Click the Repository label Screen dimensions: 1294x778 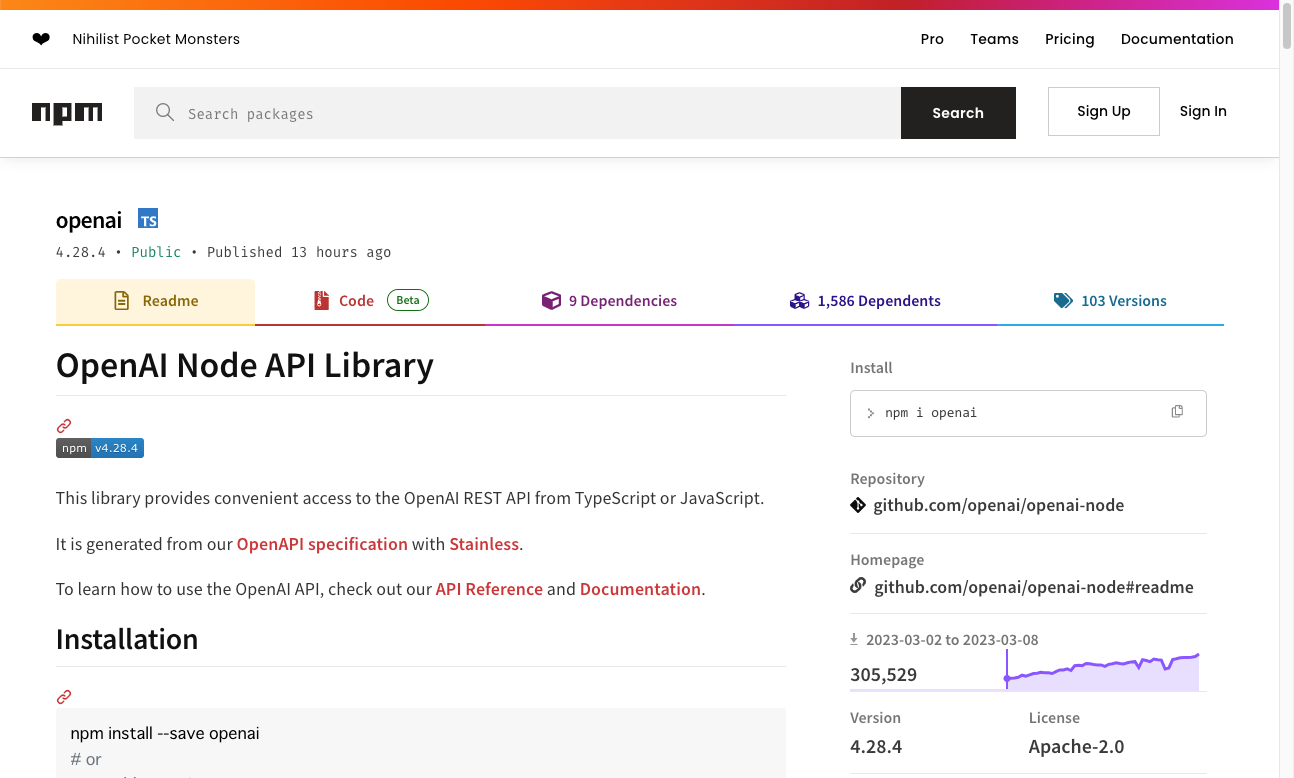(x=887, y=479)
